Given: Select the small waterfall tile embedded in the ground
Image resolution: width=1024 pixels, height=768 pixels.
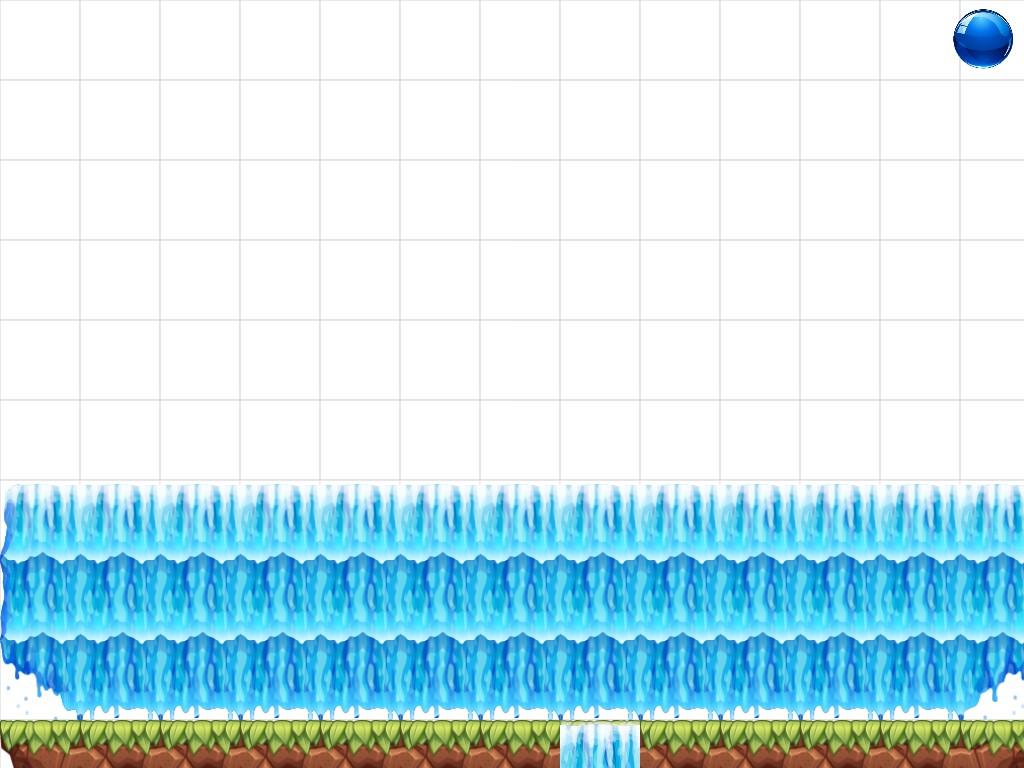Looking at the screenshot, I should tap(599, 746).
